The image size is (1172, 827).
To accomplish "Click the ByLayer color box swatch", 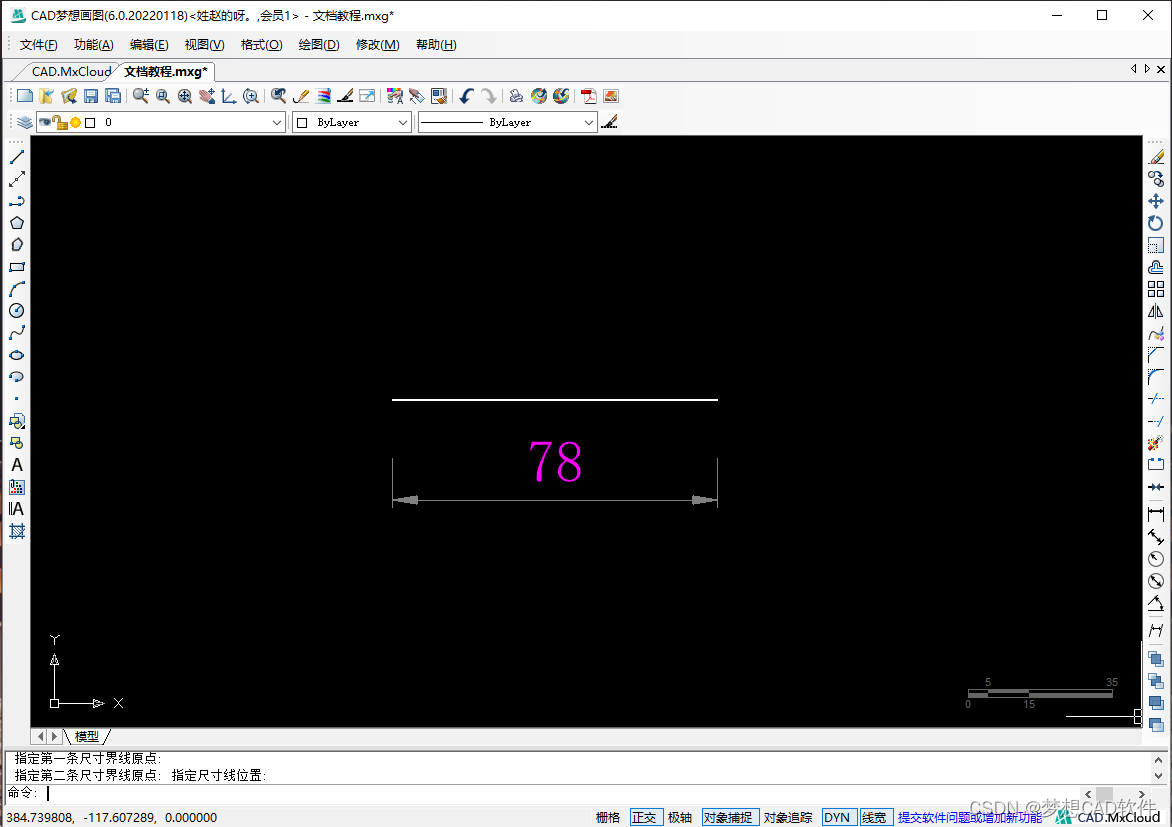I will click(x=302, y=123).
